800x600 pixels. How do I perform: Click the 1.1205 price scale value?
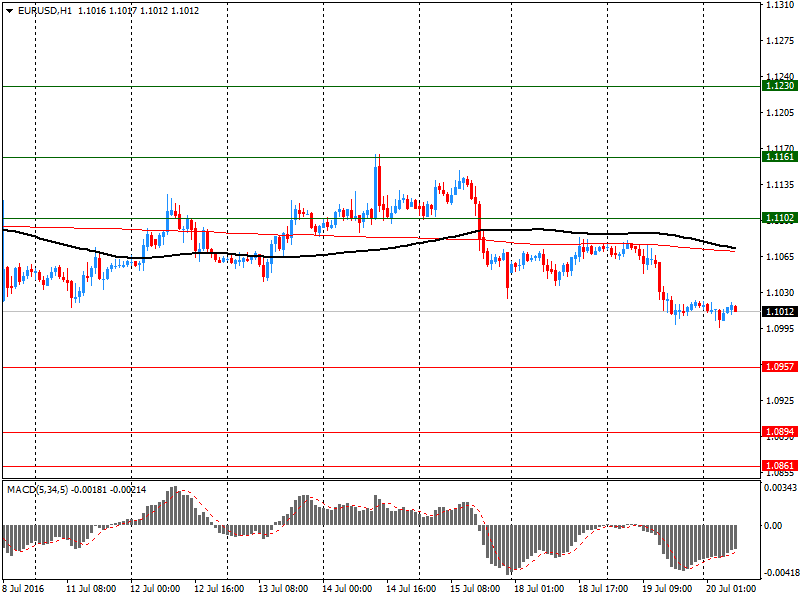point(780,113)
